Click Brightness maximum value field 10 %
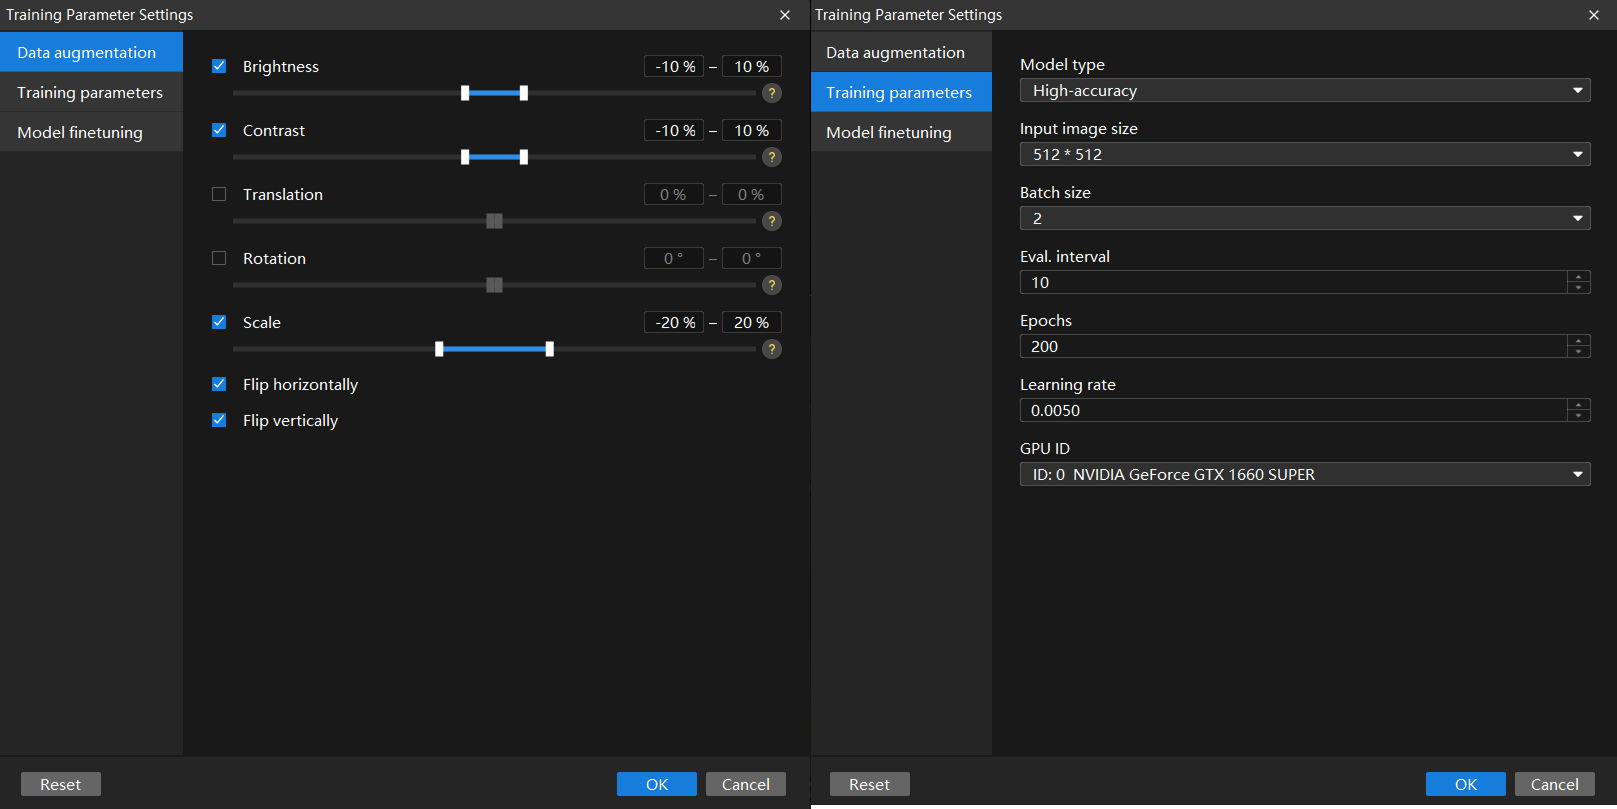 click(752, 66)
